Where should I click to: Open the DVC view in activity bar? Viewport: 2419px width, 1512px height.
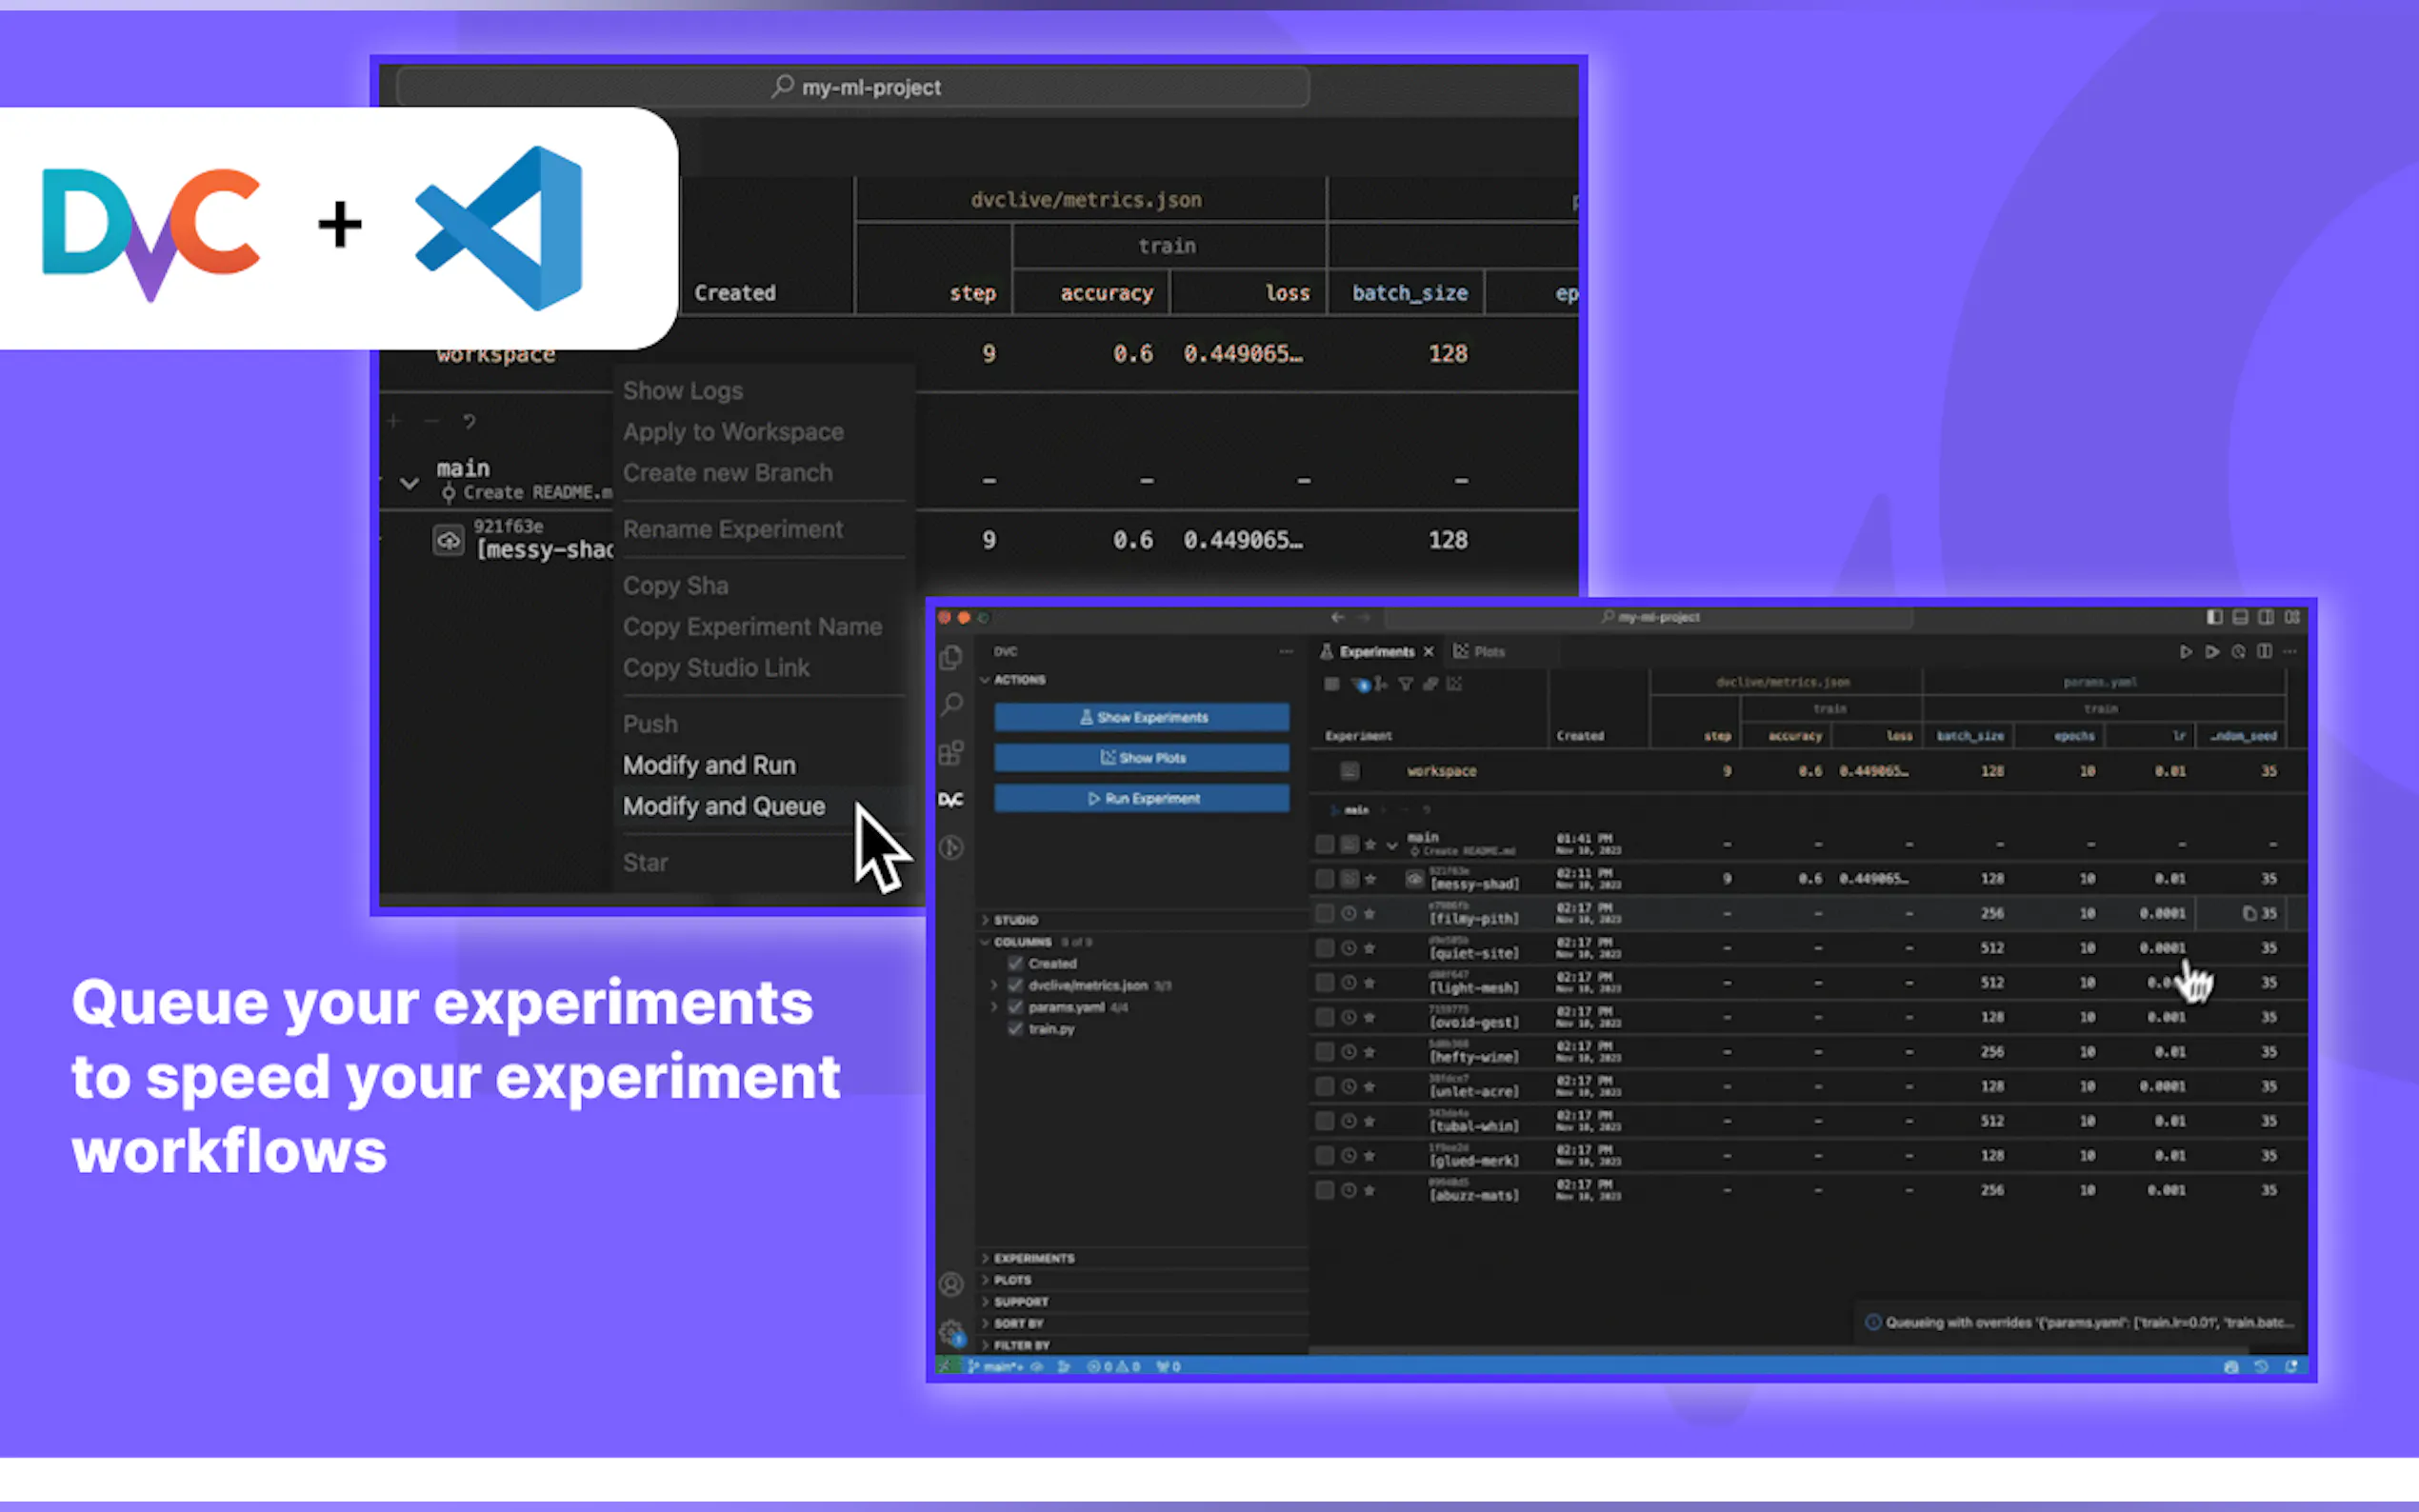coord(951,799)
